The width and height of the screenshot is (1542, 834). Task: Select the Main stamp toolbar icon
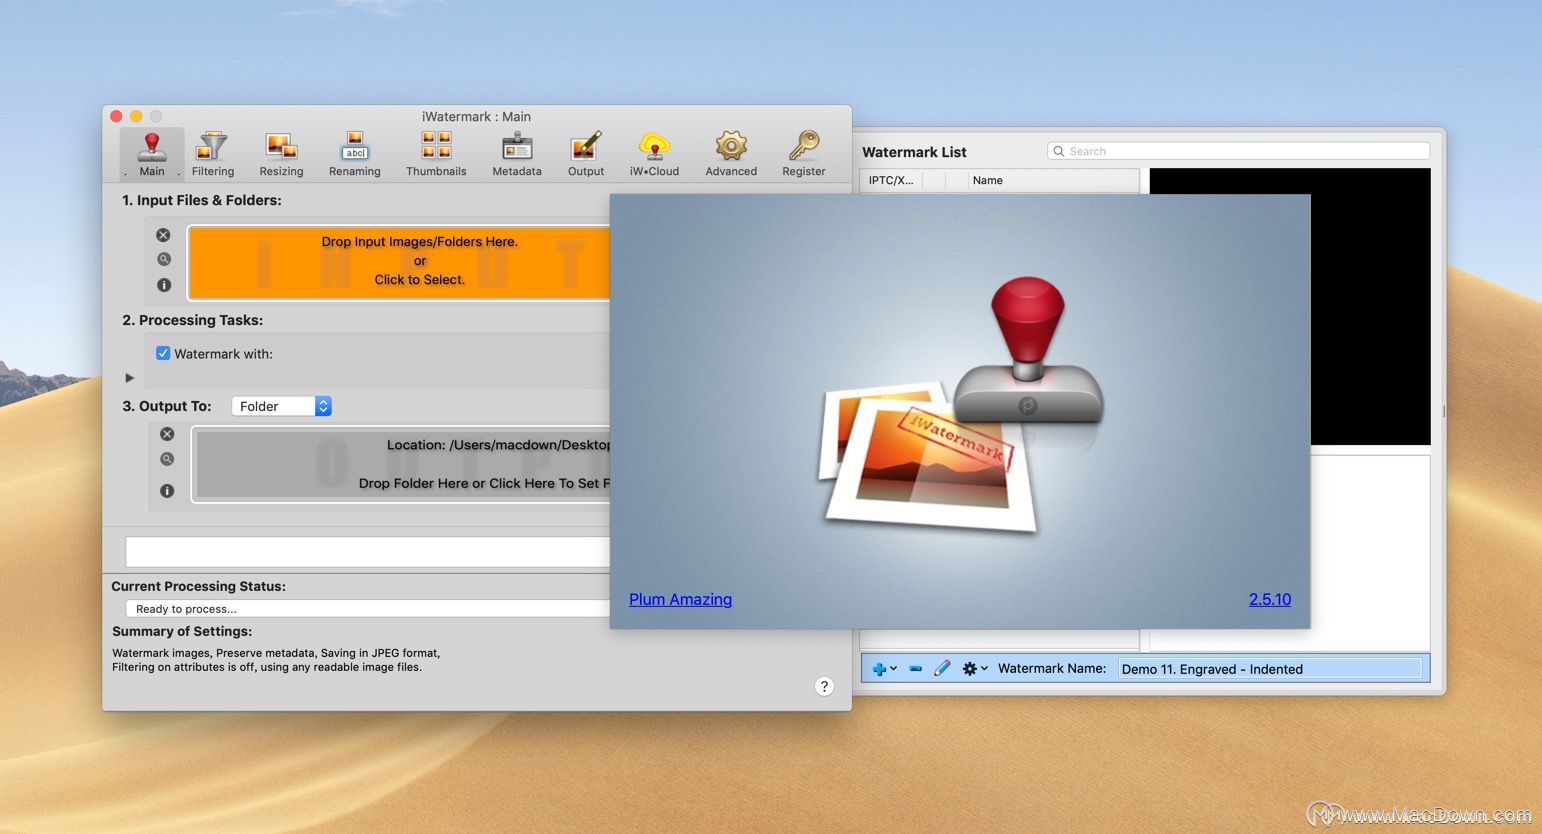click(x=152, y=154)
